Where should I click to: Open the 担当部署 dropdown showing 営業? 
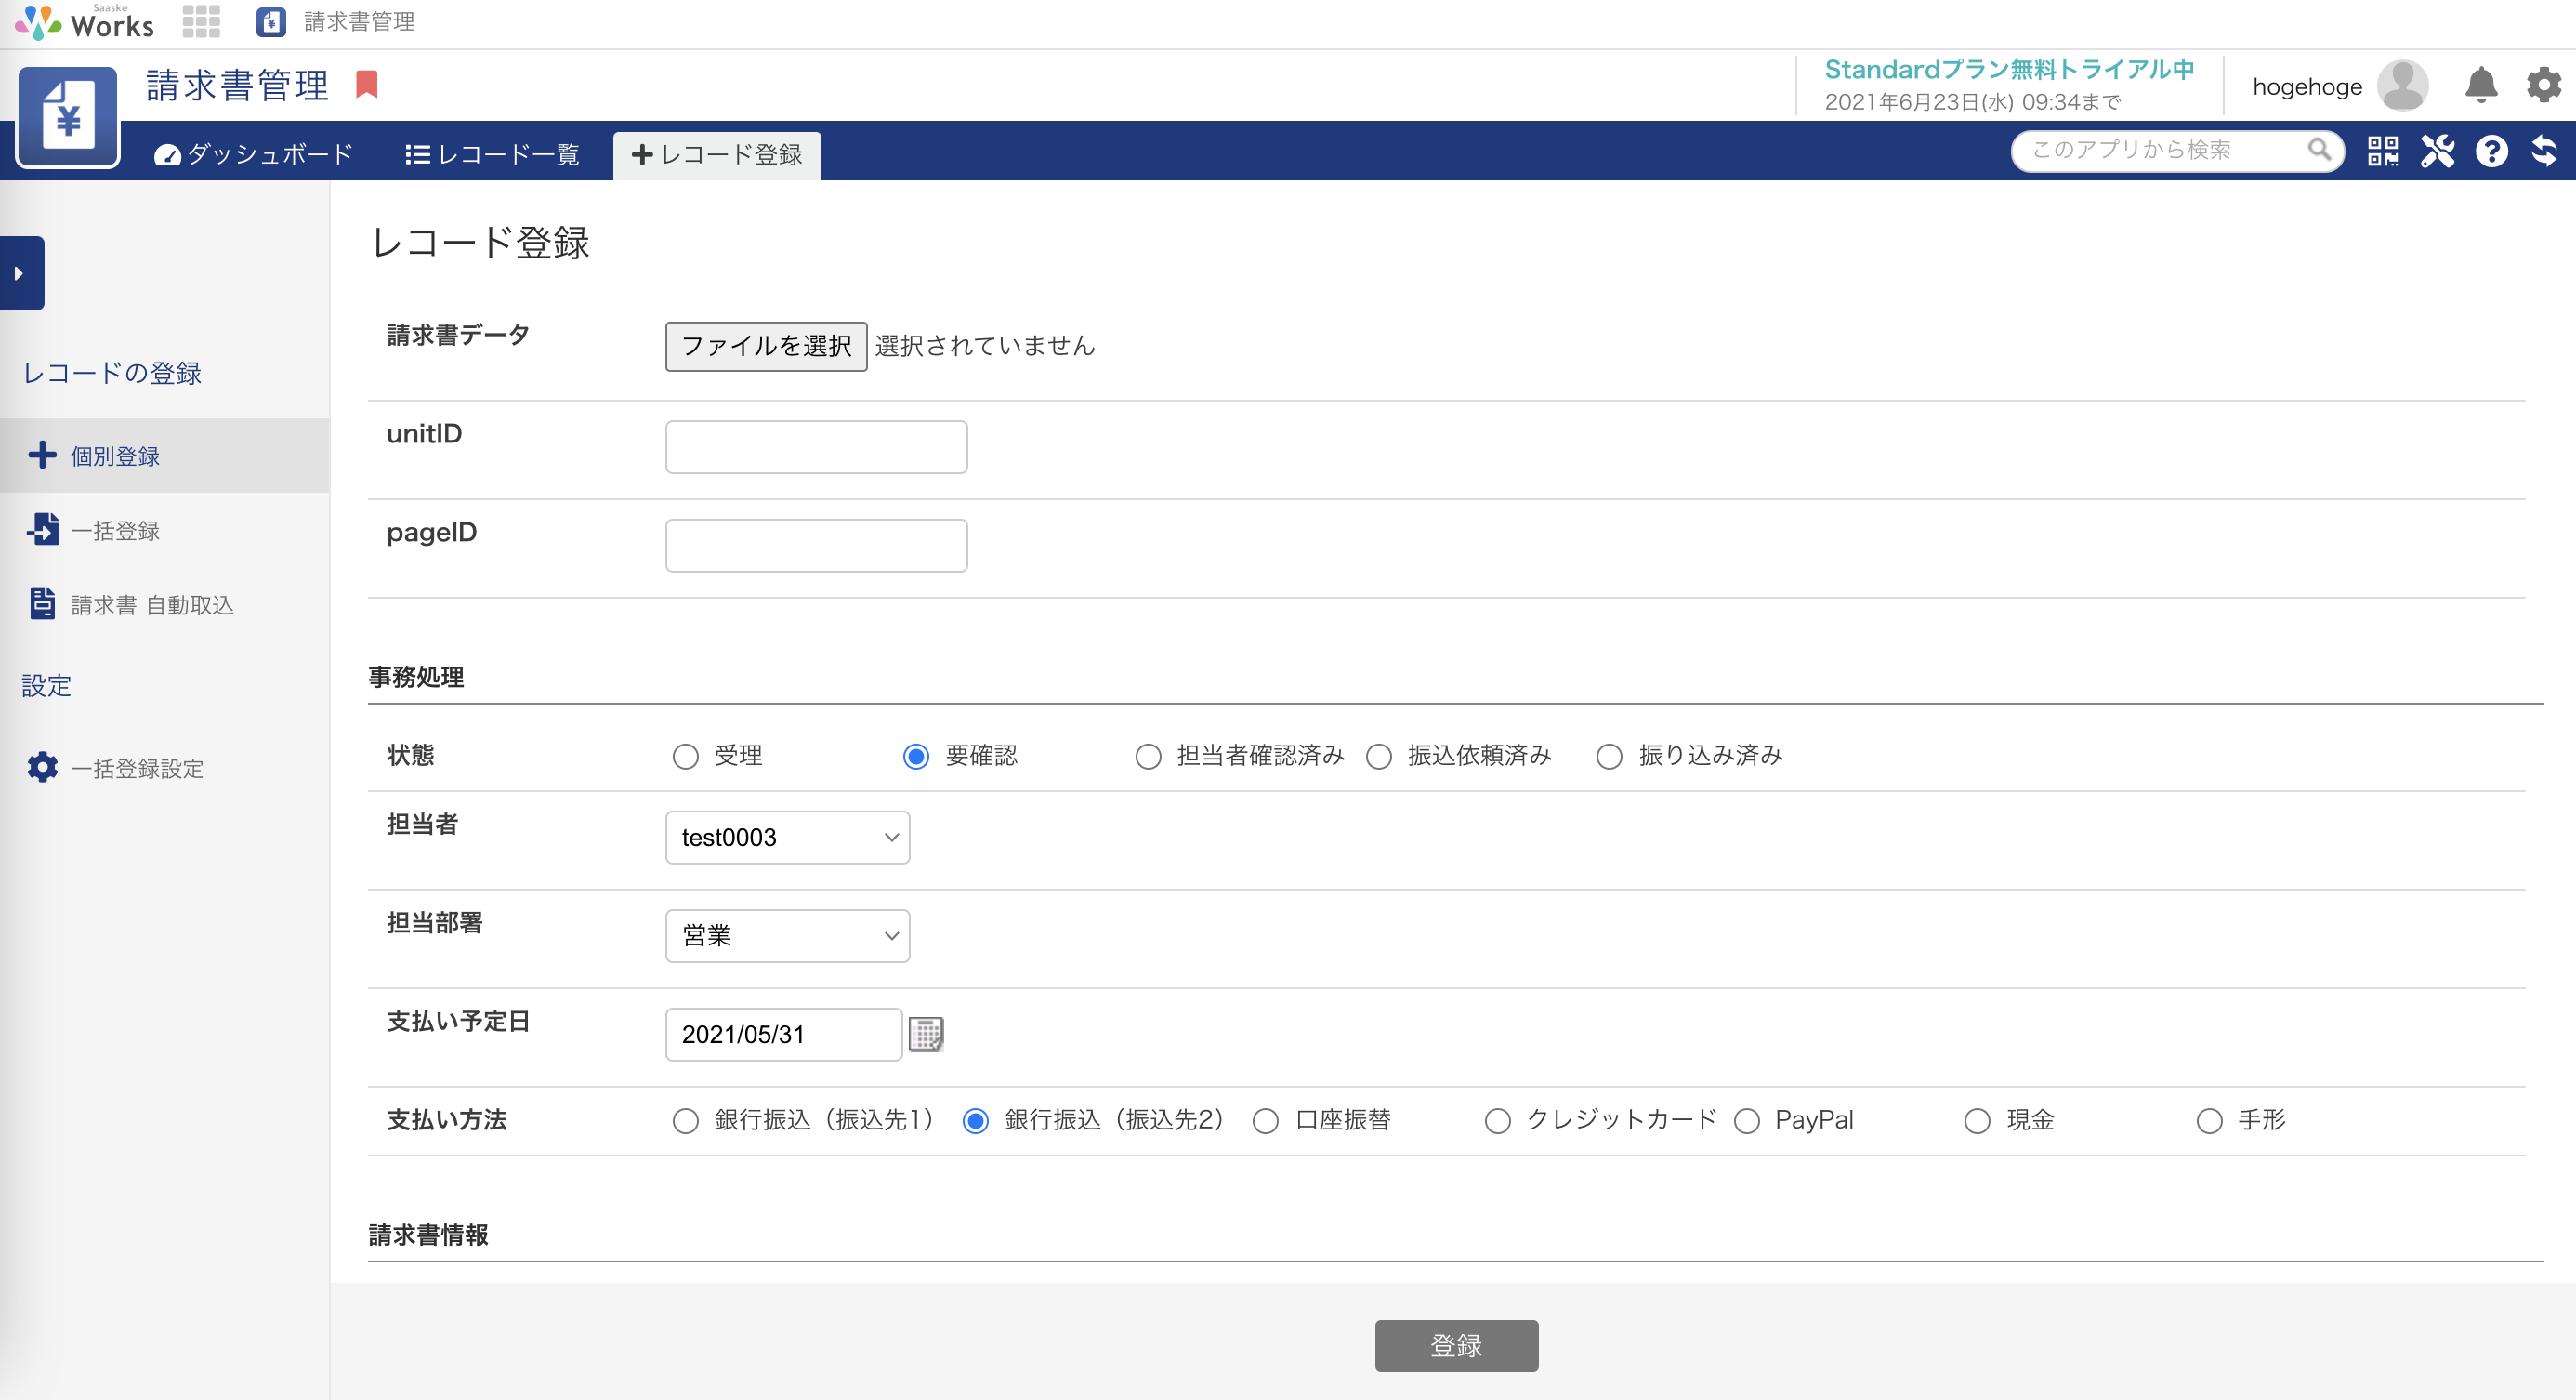(787, 936)
